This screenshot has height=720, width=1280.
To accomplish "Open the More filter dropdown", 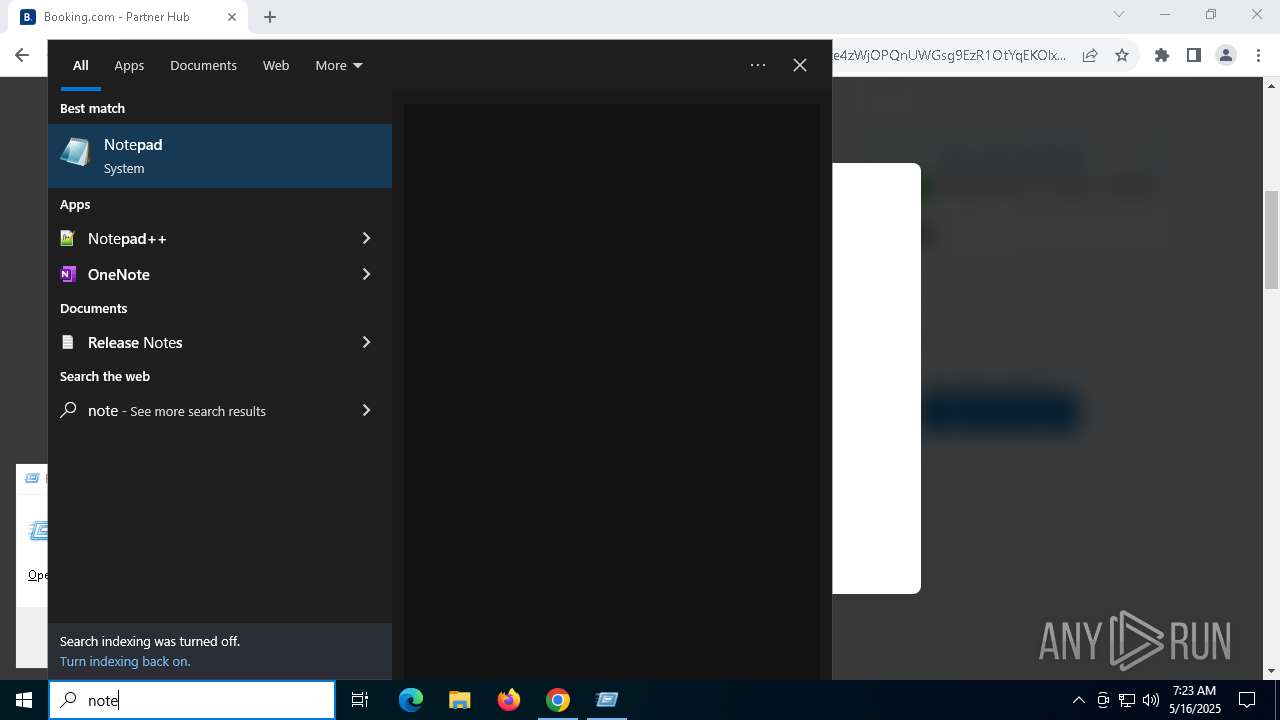I will [339, 65].
